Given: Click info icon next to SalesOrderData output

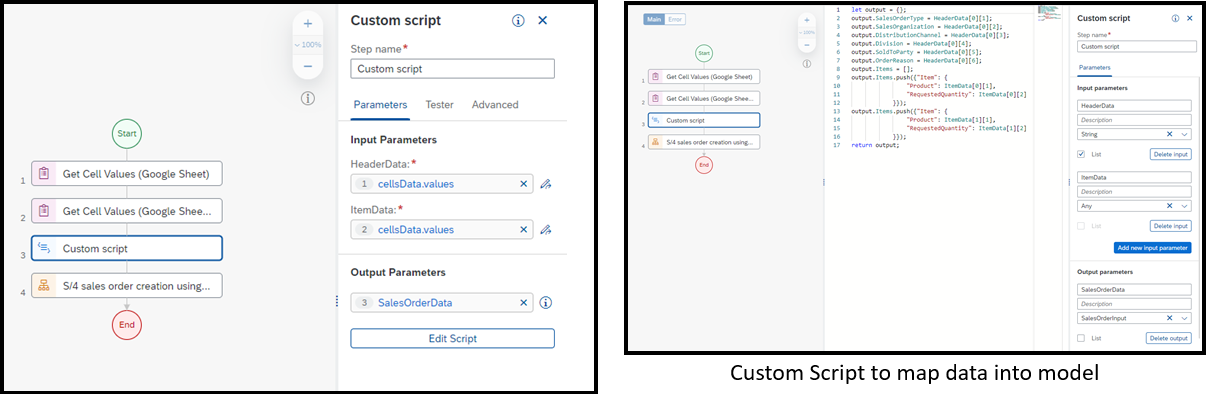Looking at the screenshot, I should tap(546, 303).
